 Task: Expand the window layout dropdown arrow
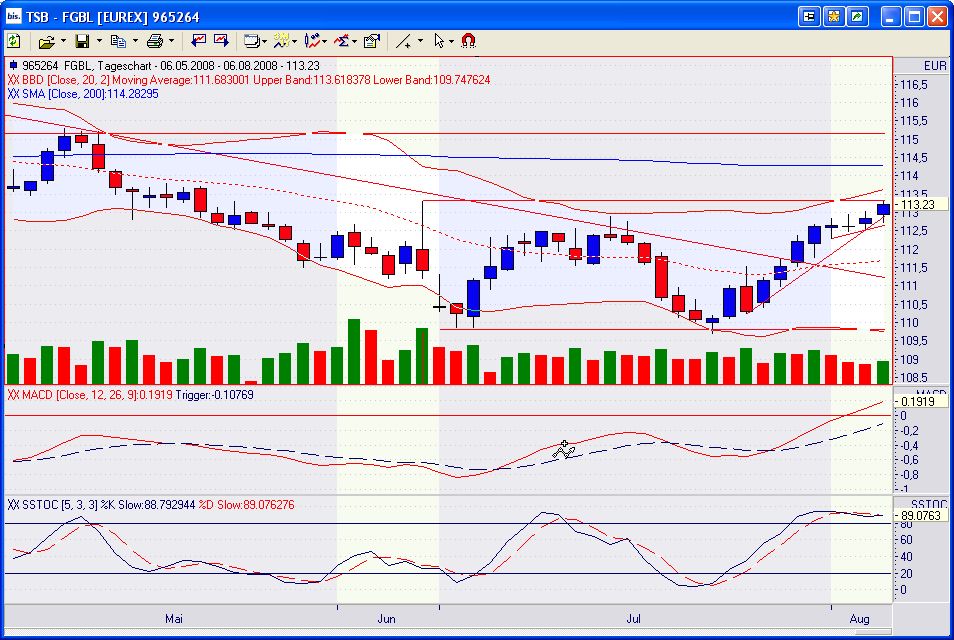coord(264,41)
